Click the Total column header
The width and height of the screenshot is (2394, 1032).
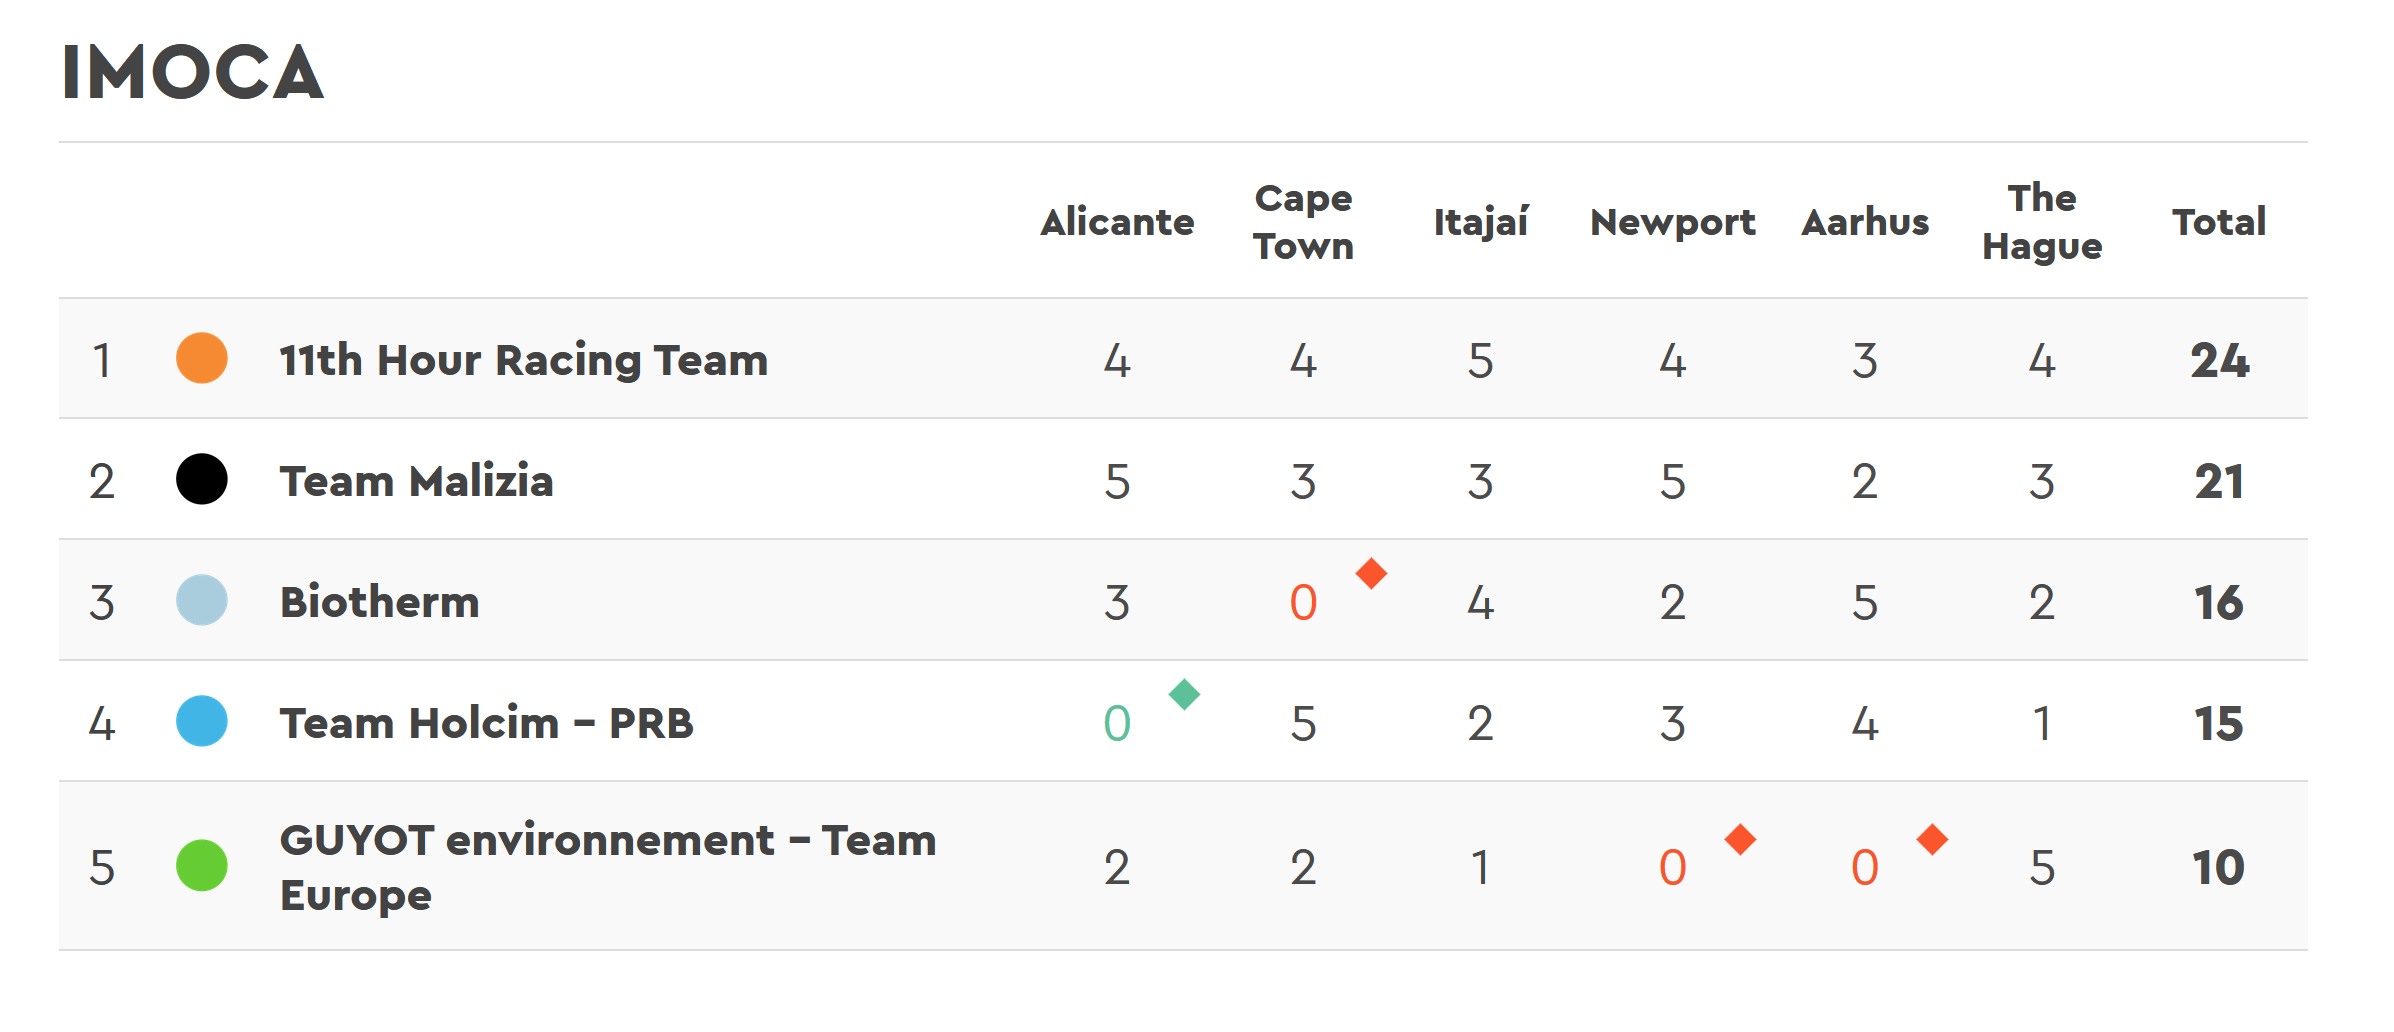click(2219, 222)
